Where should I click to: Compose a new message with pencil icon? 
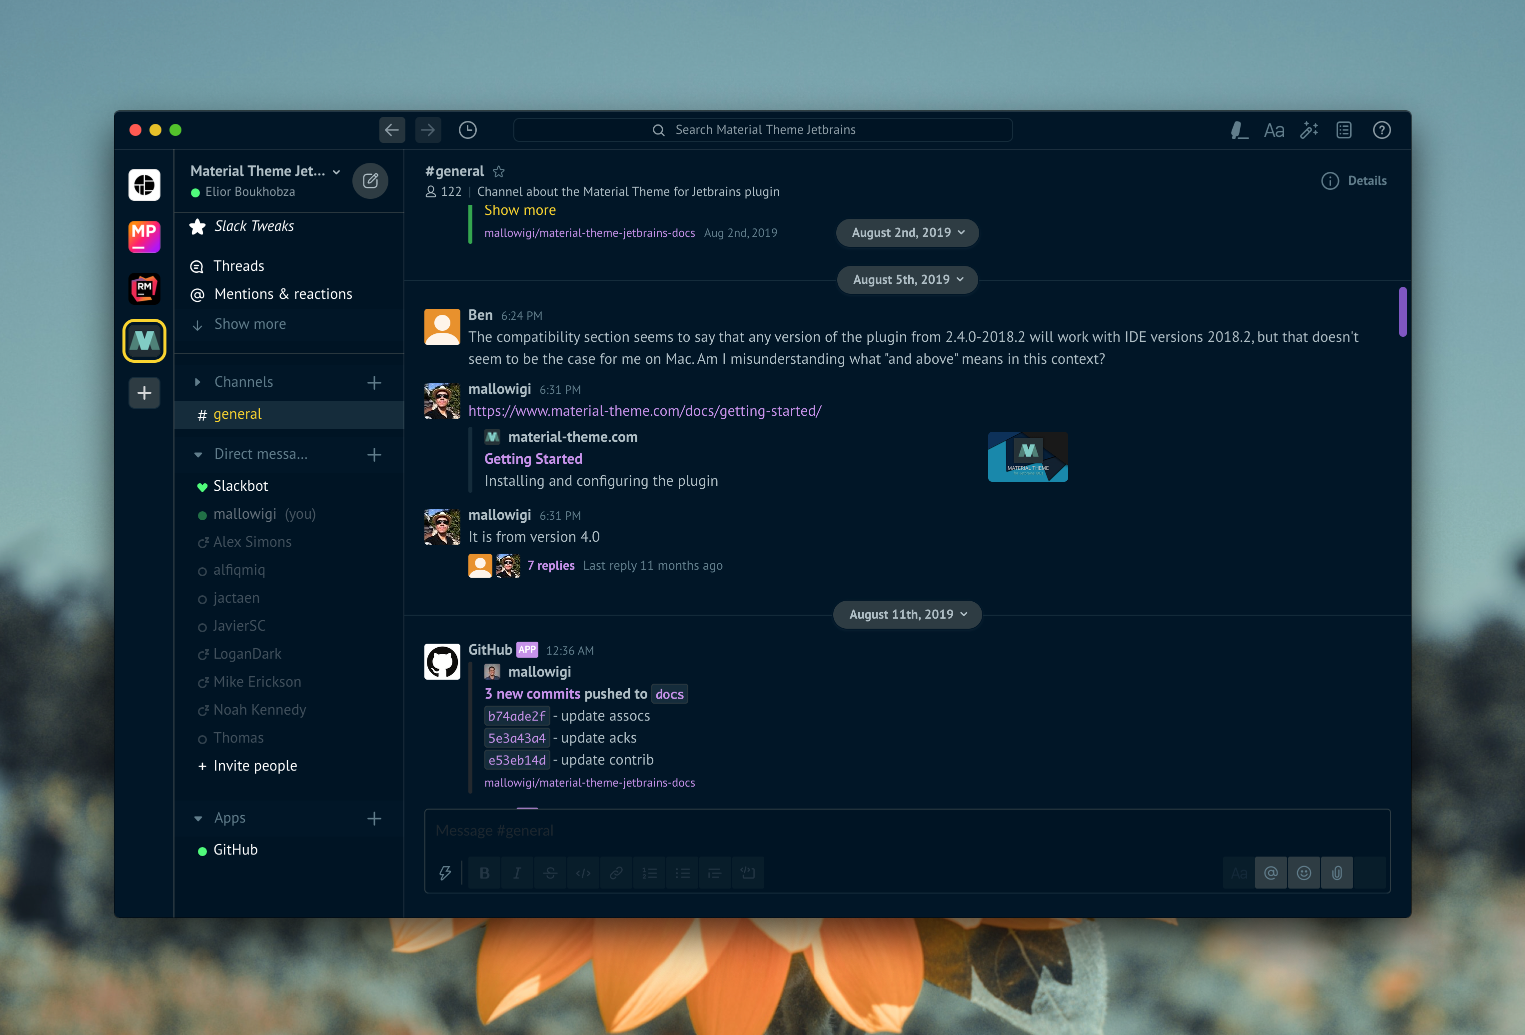pos(370,181)
